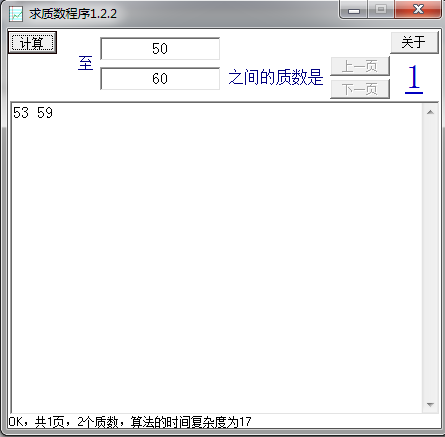Click the blue page number 1 link
445x437 pixels.
click(x=414, y=79)
